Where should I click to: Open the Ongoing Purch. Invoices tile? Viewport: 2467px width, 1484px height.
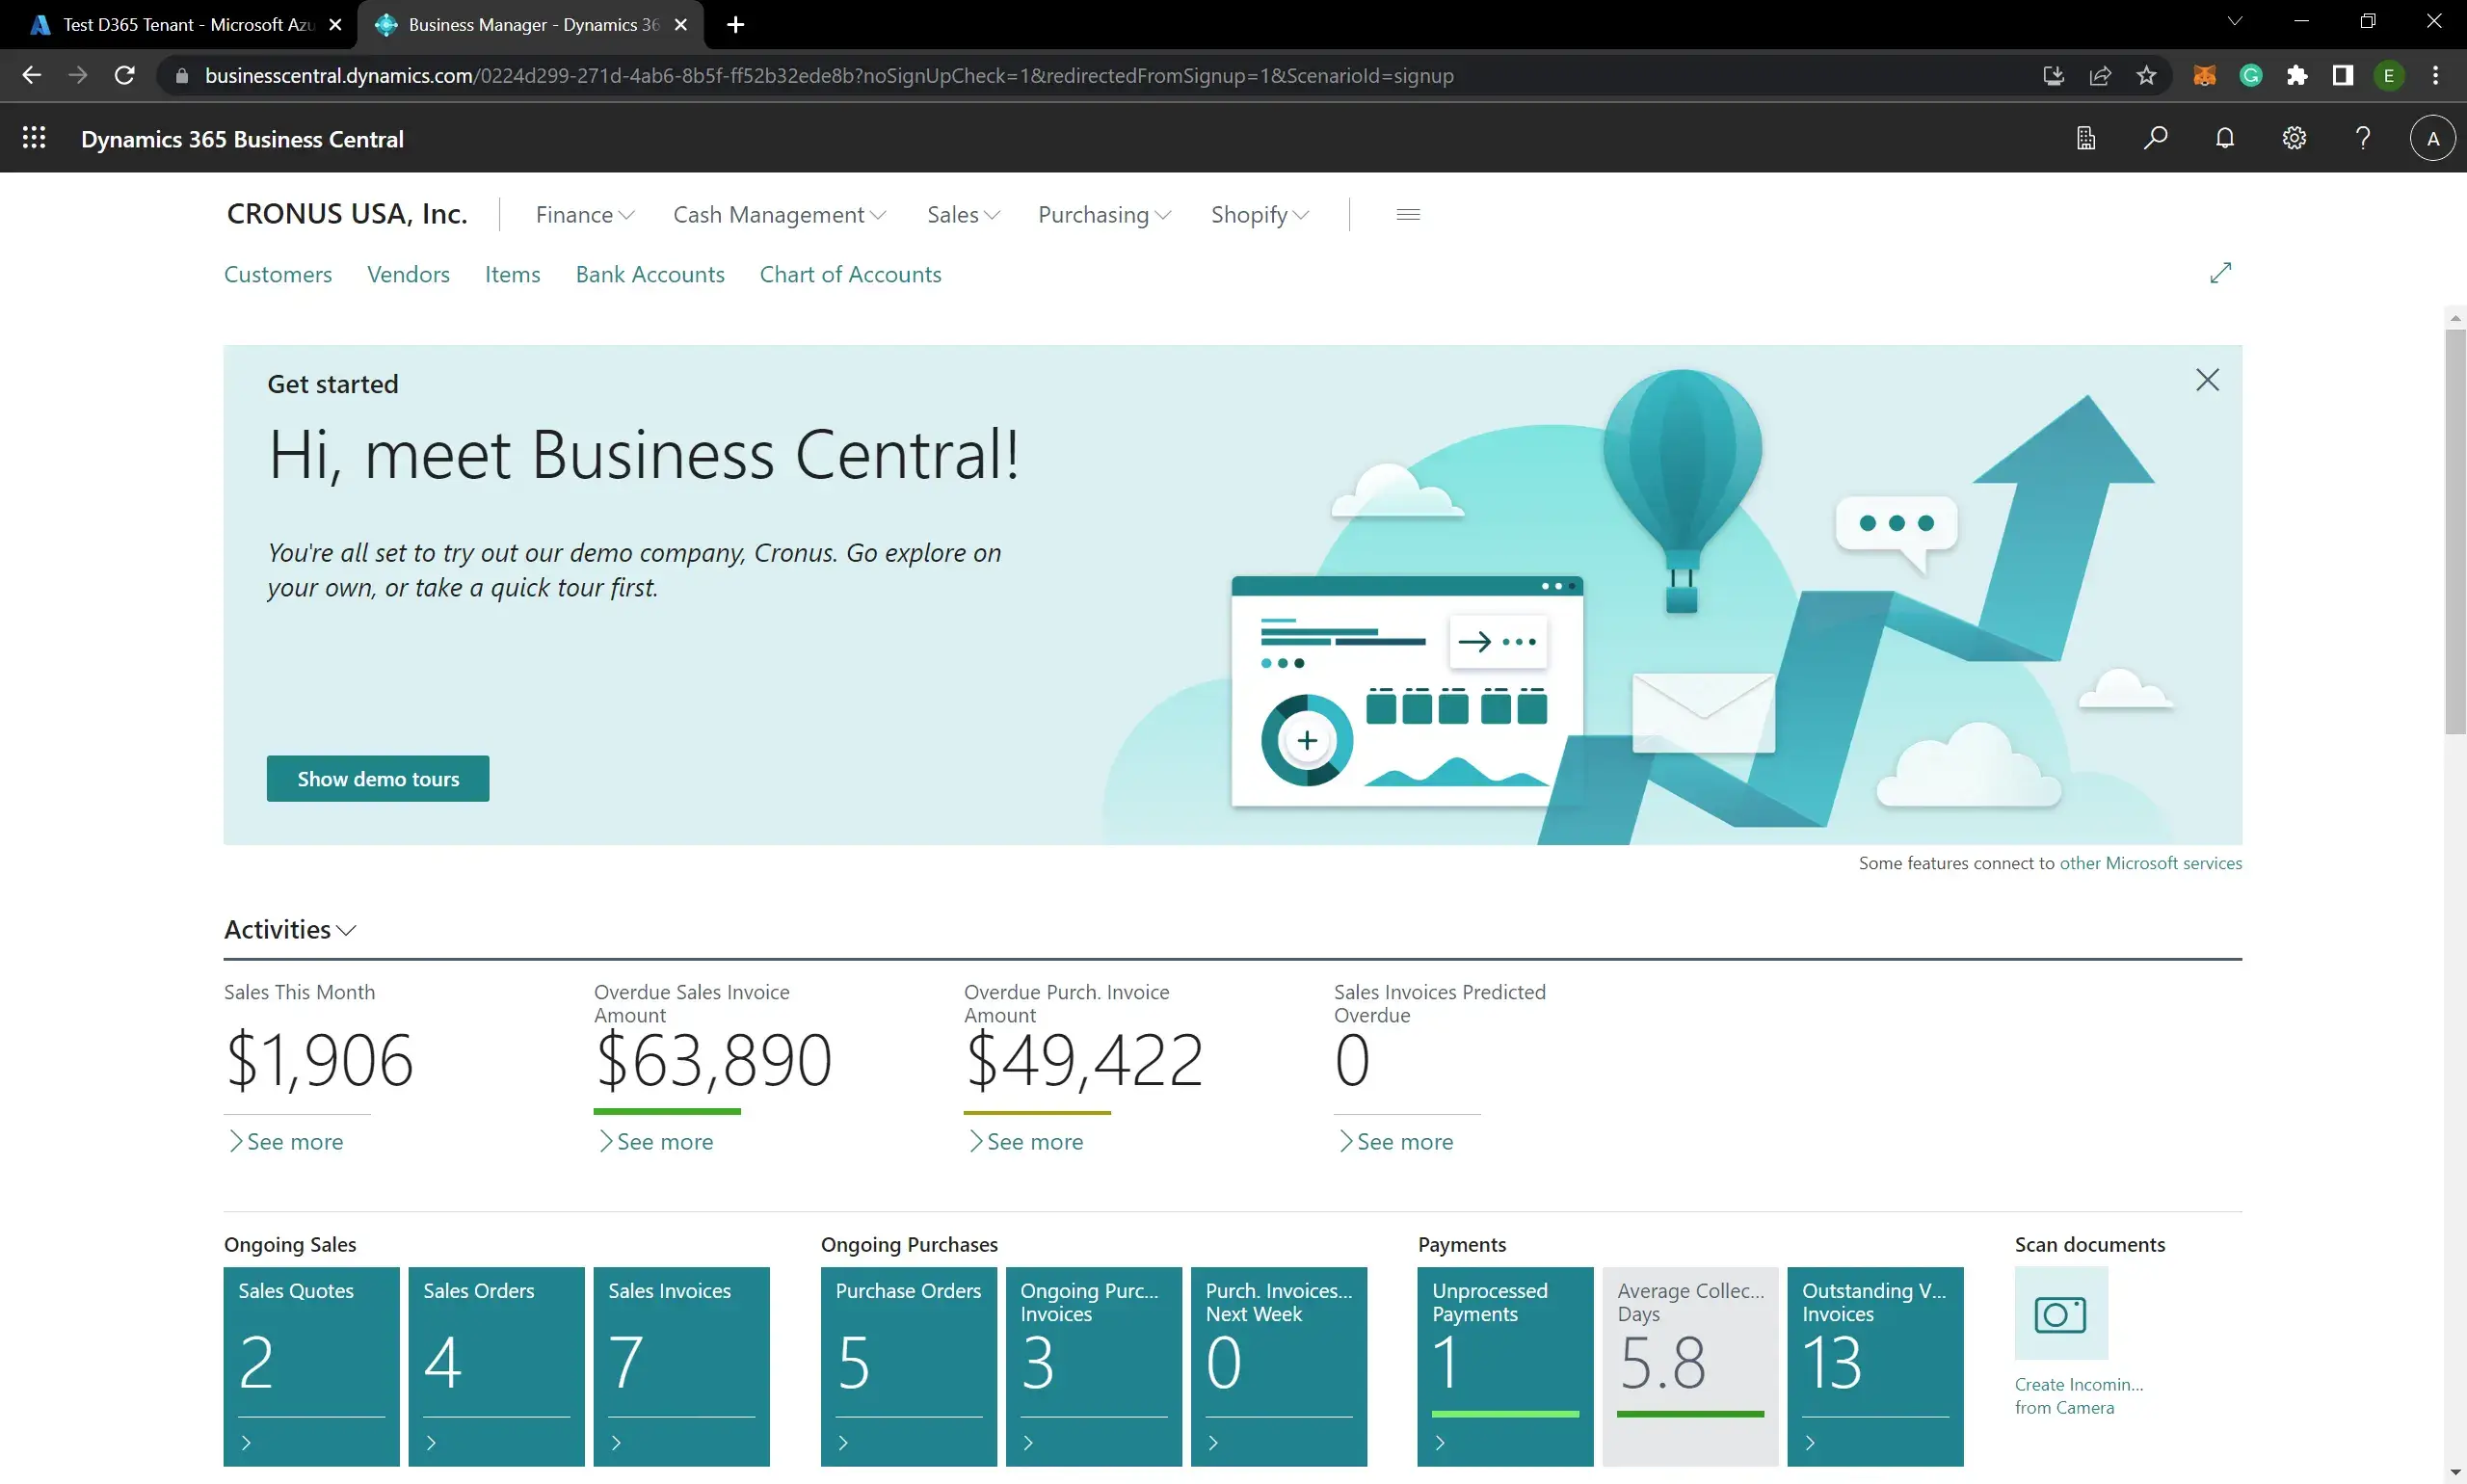coord(1093,1366)
